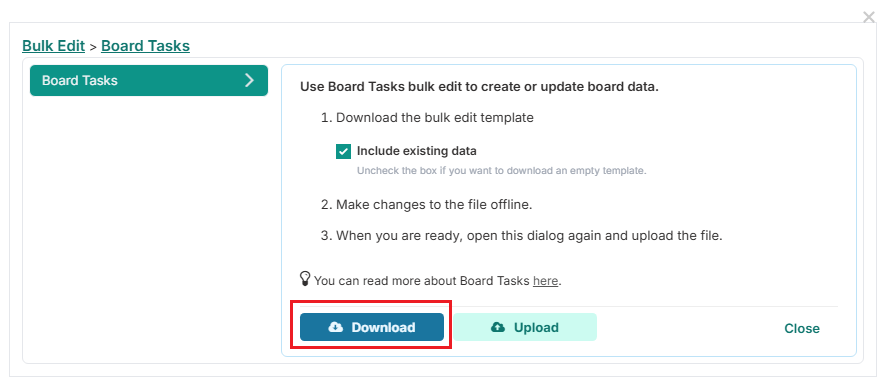Click the 'Make changes to the file offline' step
Image resolution: width=890 pixels, height=381 pixels.
pyautogui.click(x=427, y=204)
